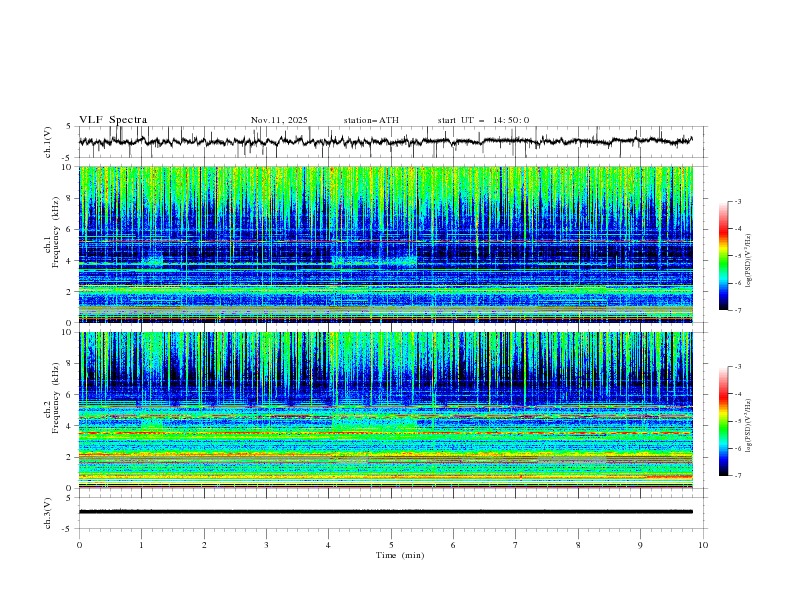Click the color bar beside the ch.2 spectrogram
This screenshot has width=792, height=612.
723,421
